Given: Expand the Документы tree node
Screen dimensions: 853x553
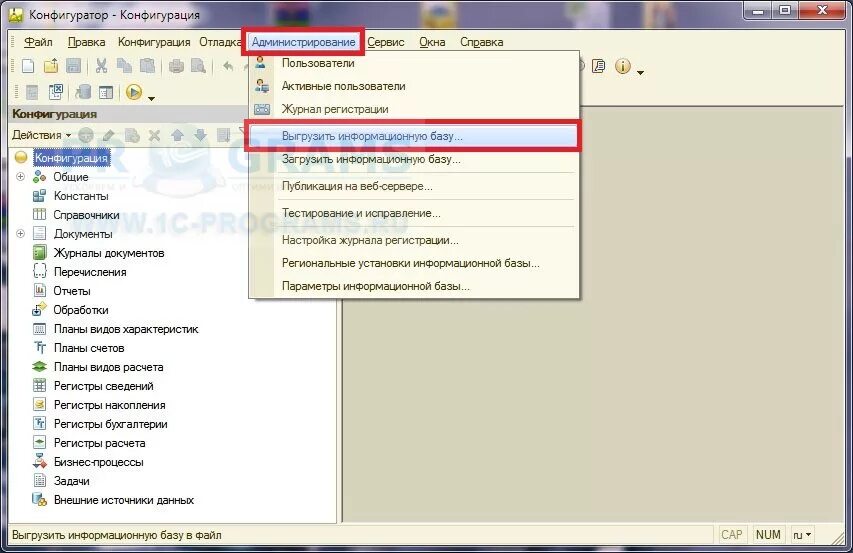Looking at the screenshot, I should click(21, 234).
